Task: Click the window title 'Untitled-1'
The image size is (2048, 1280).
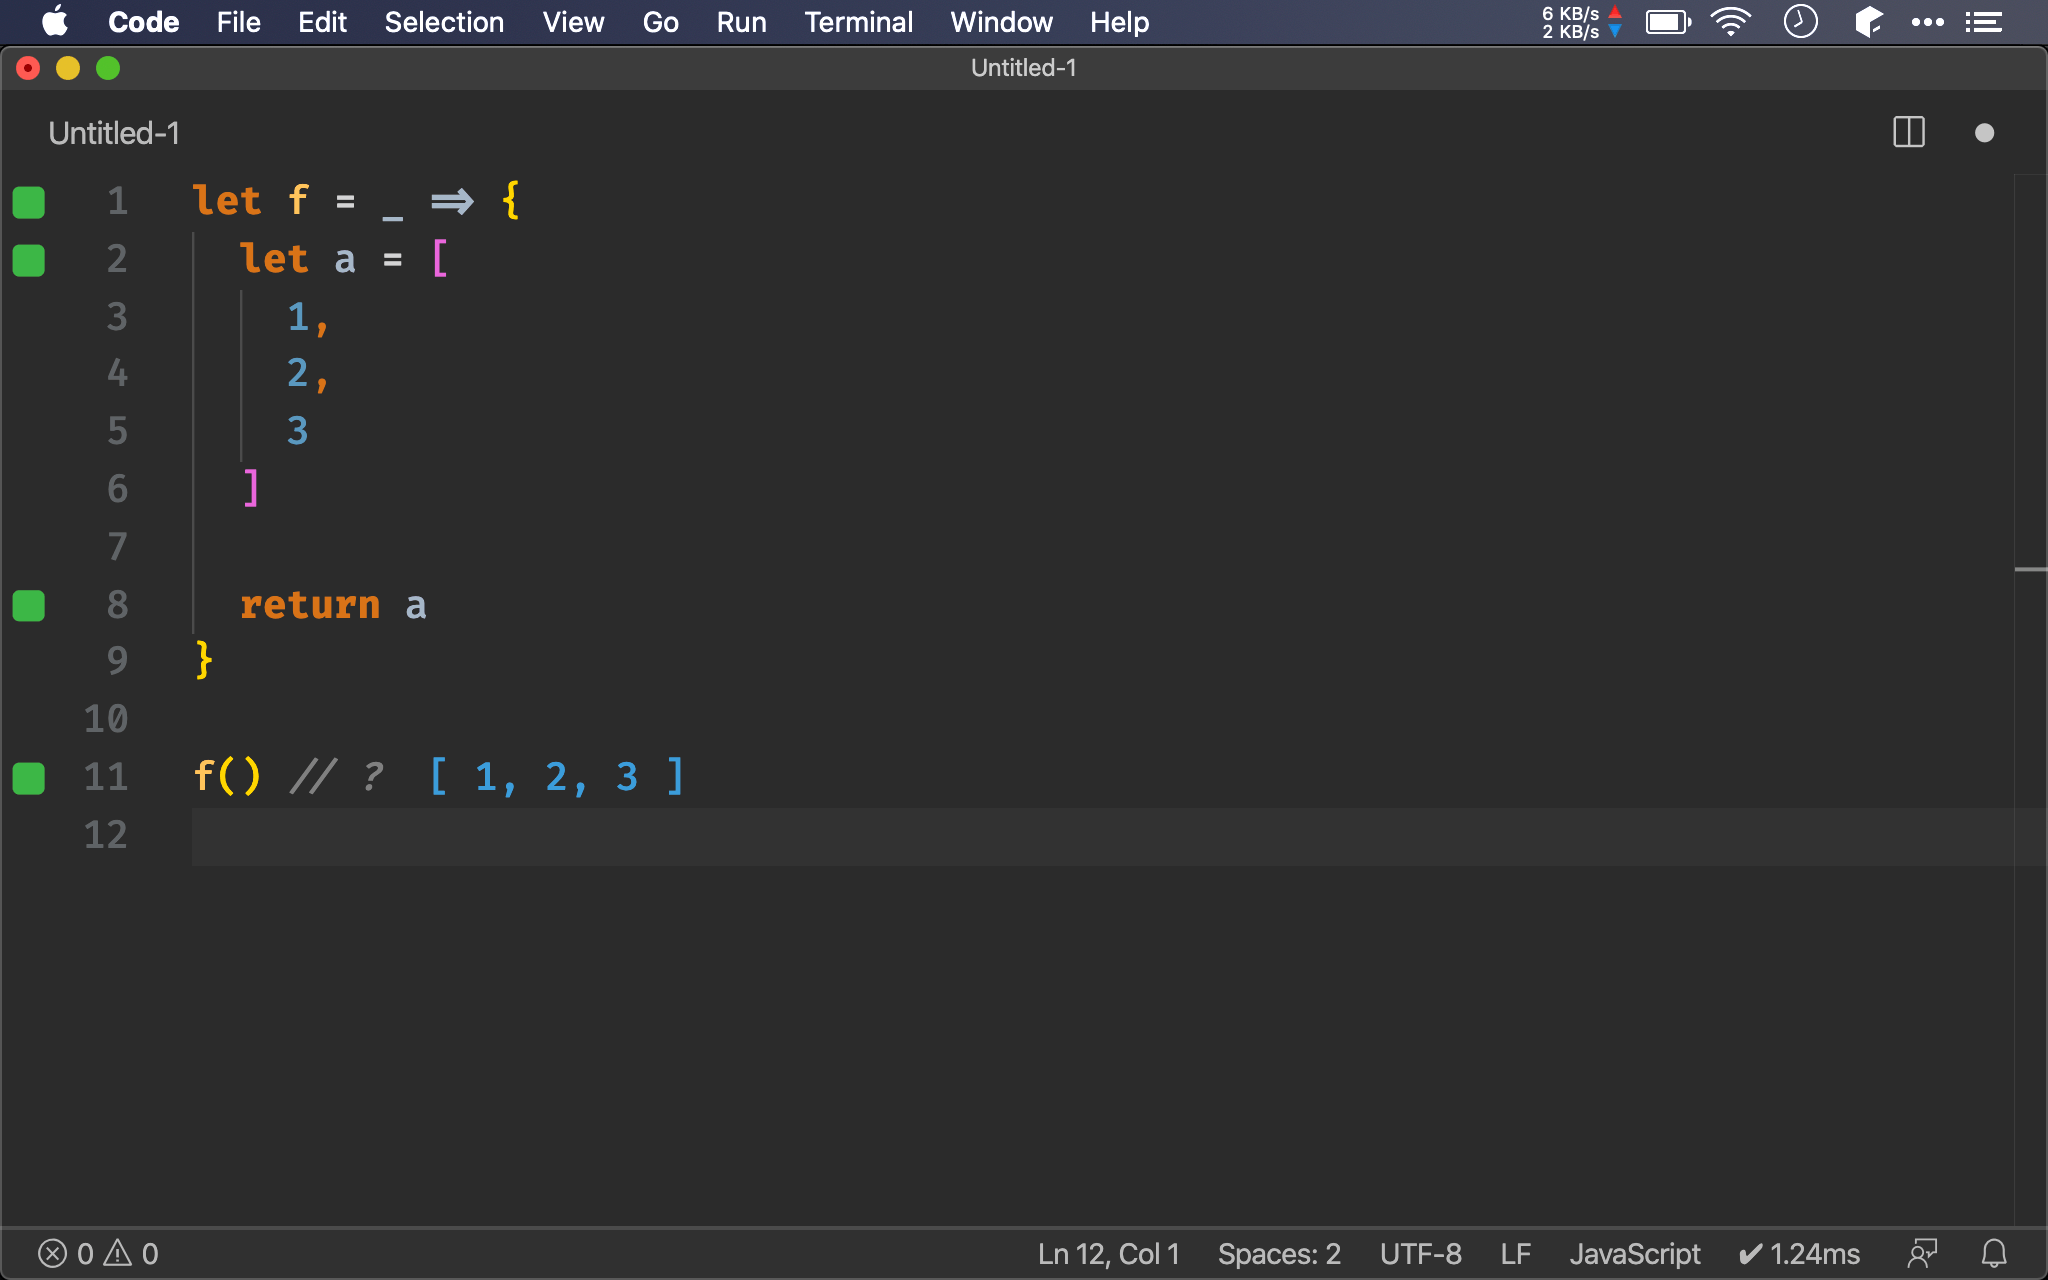Action: 1023,67
